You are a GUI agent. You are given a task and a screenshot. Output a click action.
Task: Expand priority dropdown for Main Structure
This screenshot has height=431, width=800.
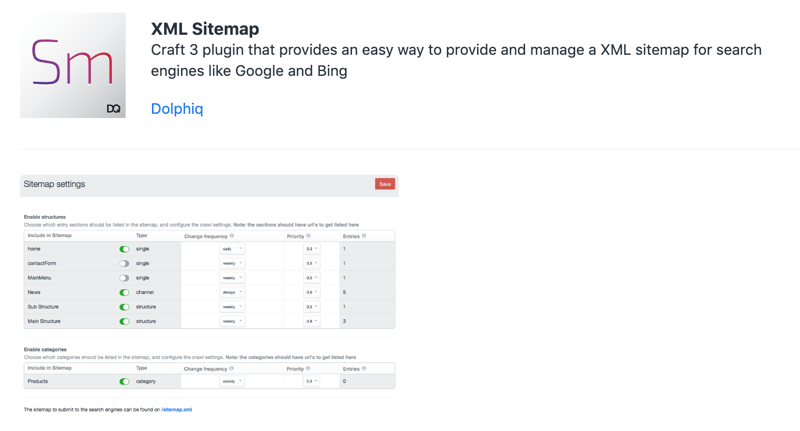pos(311,322)
